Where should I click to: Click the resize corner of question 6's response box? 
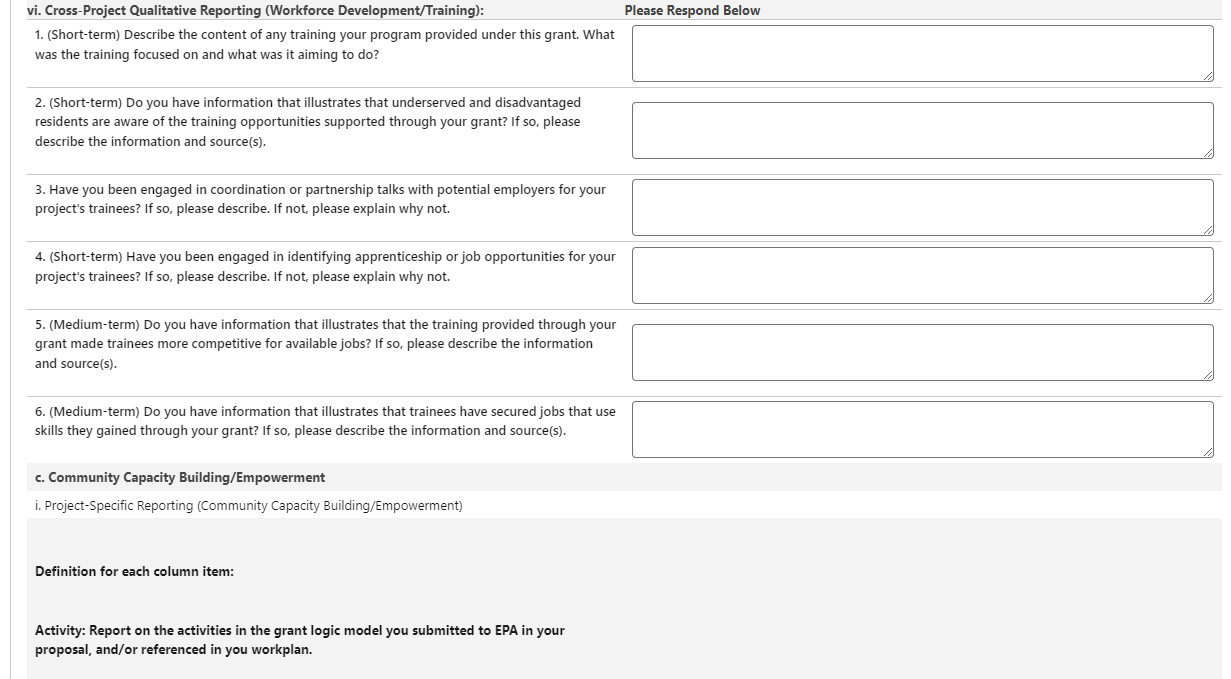(1208, 452)
